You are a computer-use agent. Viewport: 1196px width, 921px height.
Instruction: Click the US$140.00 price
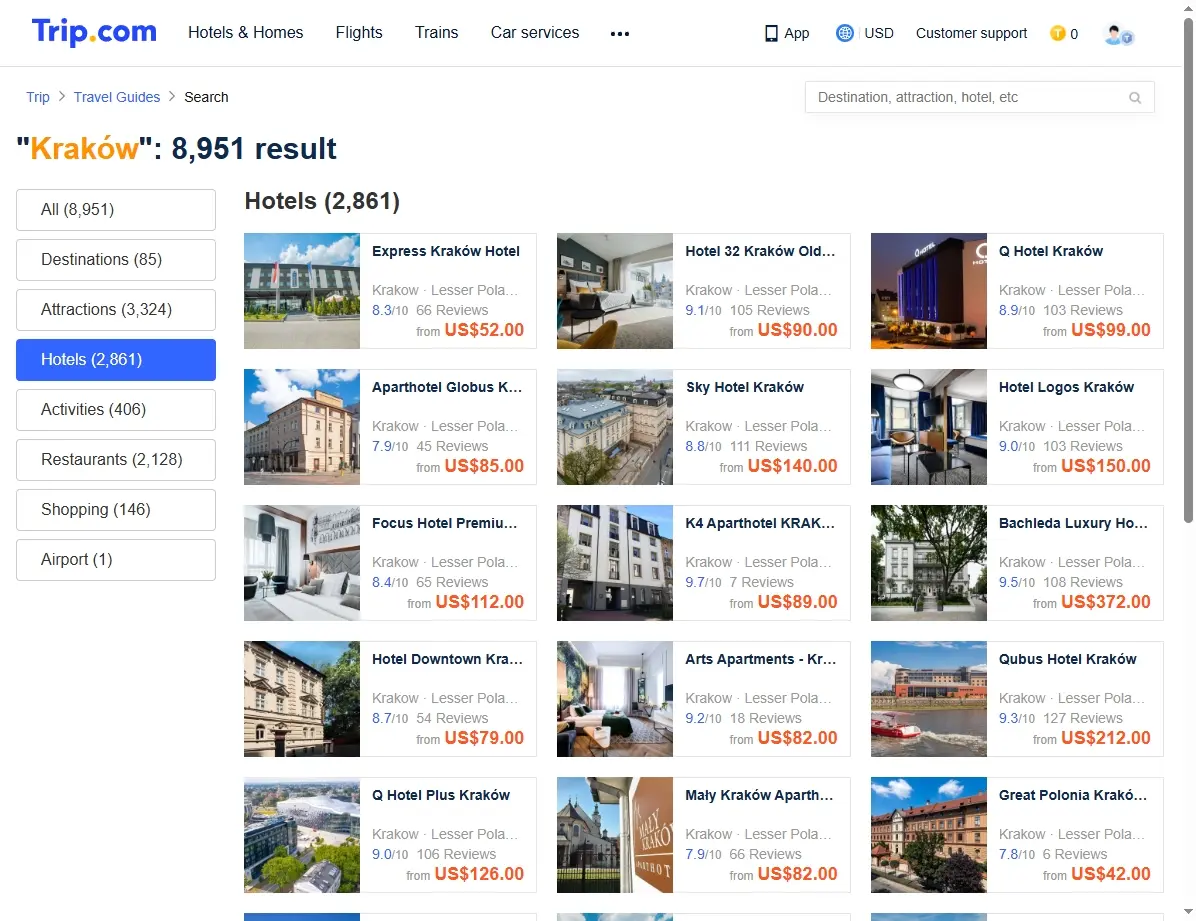793,465
